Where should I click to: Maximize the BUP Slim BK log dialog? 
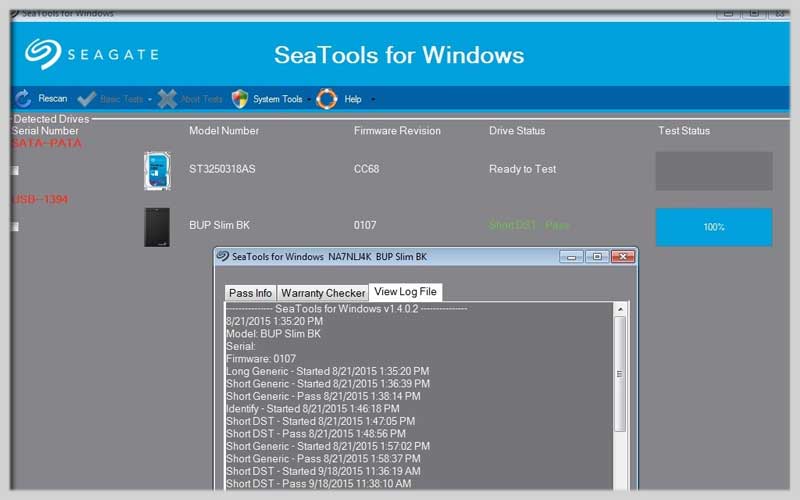coord(597,257)
